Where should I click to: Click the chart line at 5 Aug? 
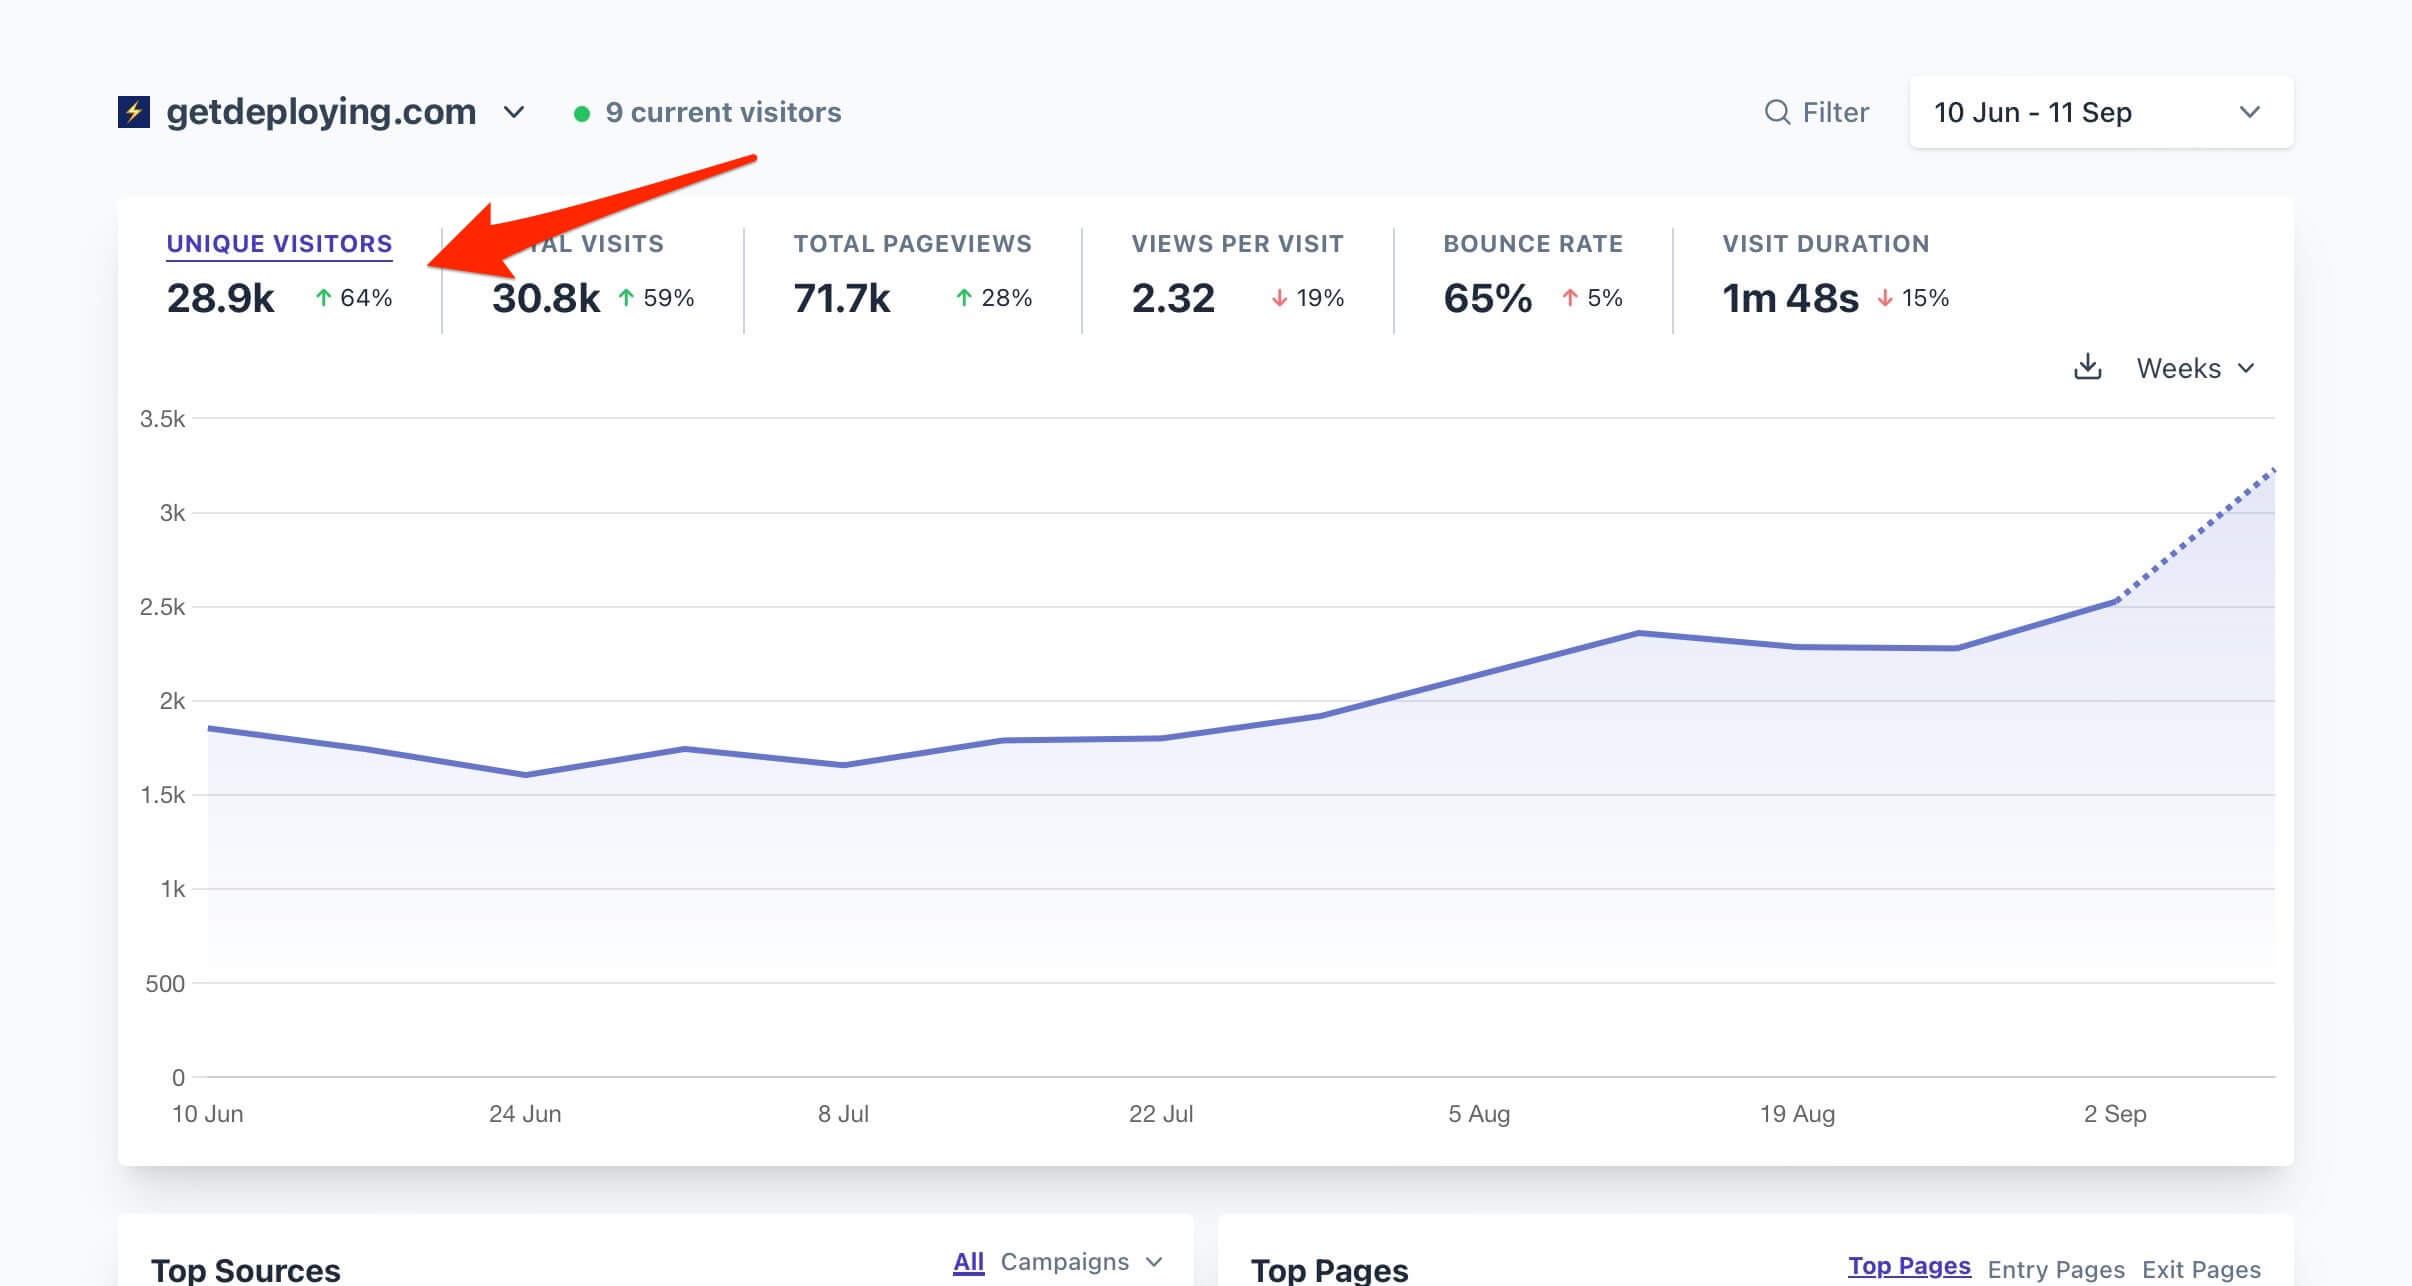1479,674
